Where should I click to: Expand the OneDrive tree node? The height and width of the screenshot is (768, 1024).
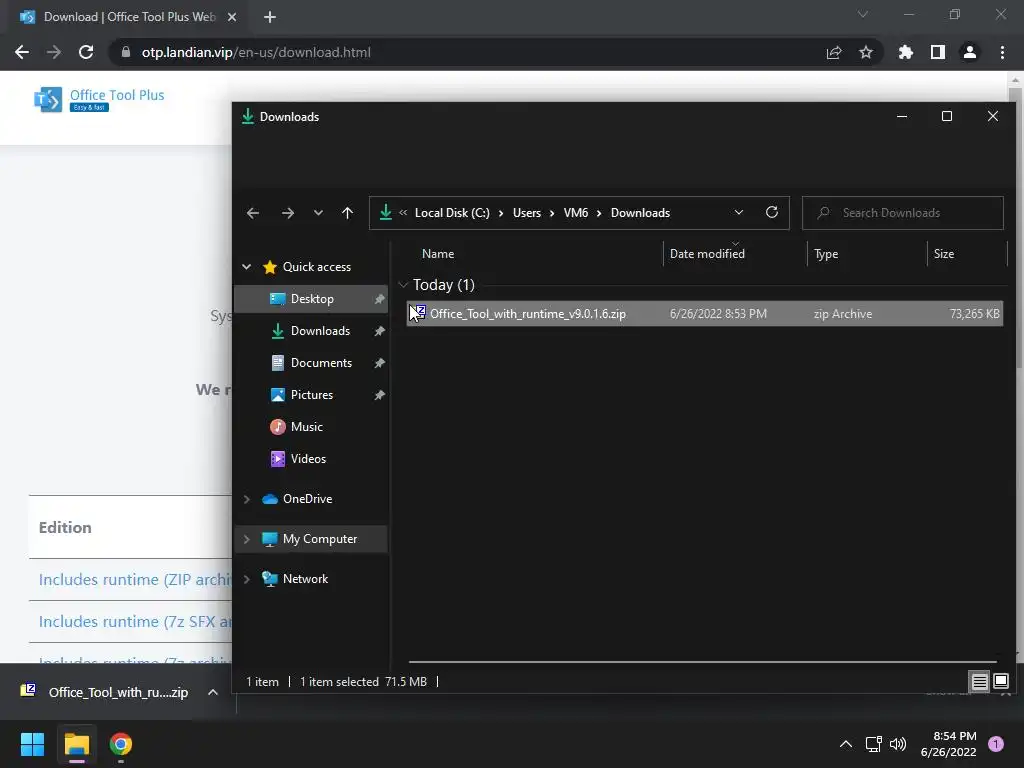[x=246, y=499]
